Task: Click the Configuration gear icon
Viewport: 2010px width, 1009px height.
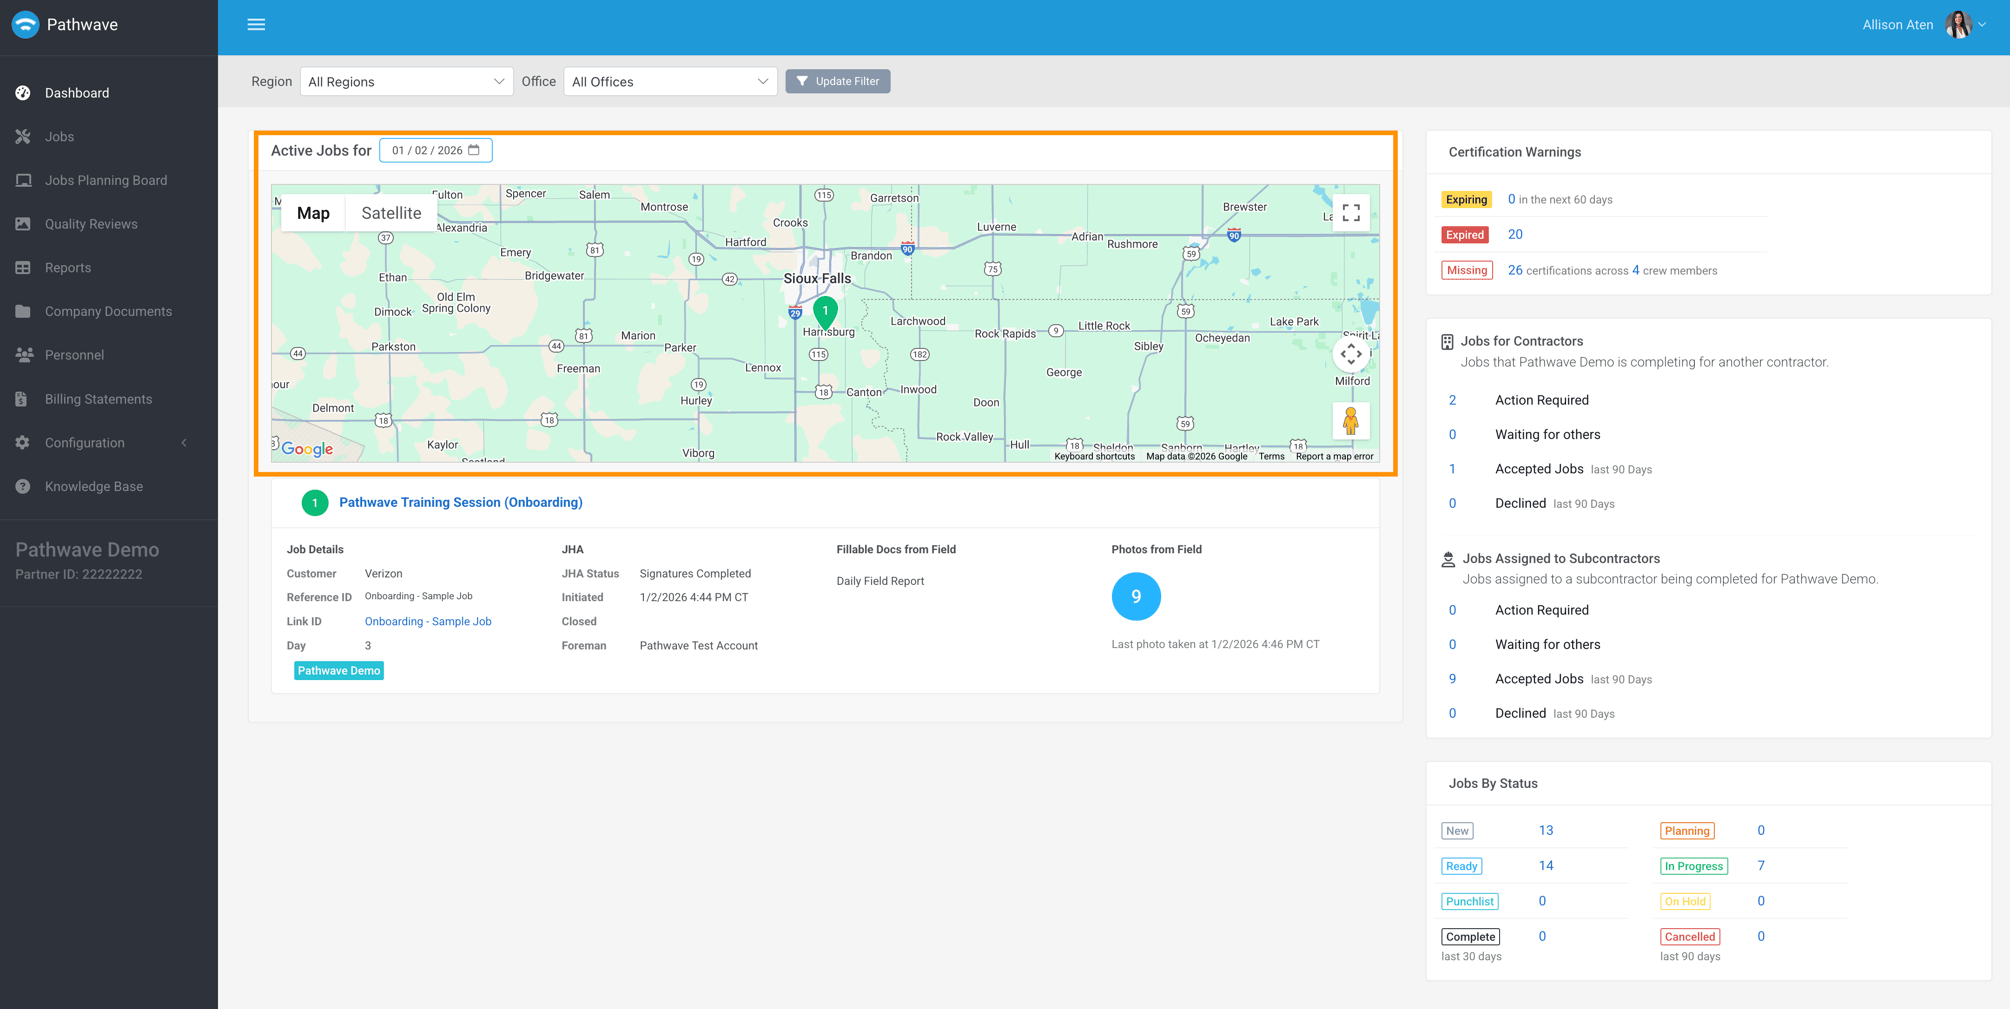Action: (x=23, y=443)
